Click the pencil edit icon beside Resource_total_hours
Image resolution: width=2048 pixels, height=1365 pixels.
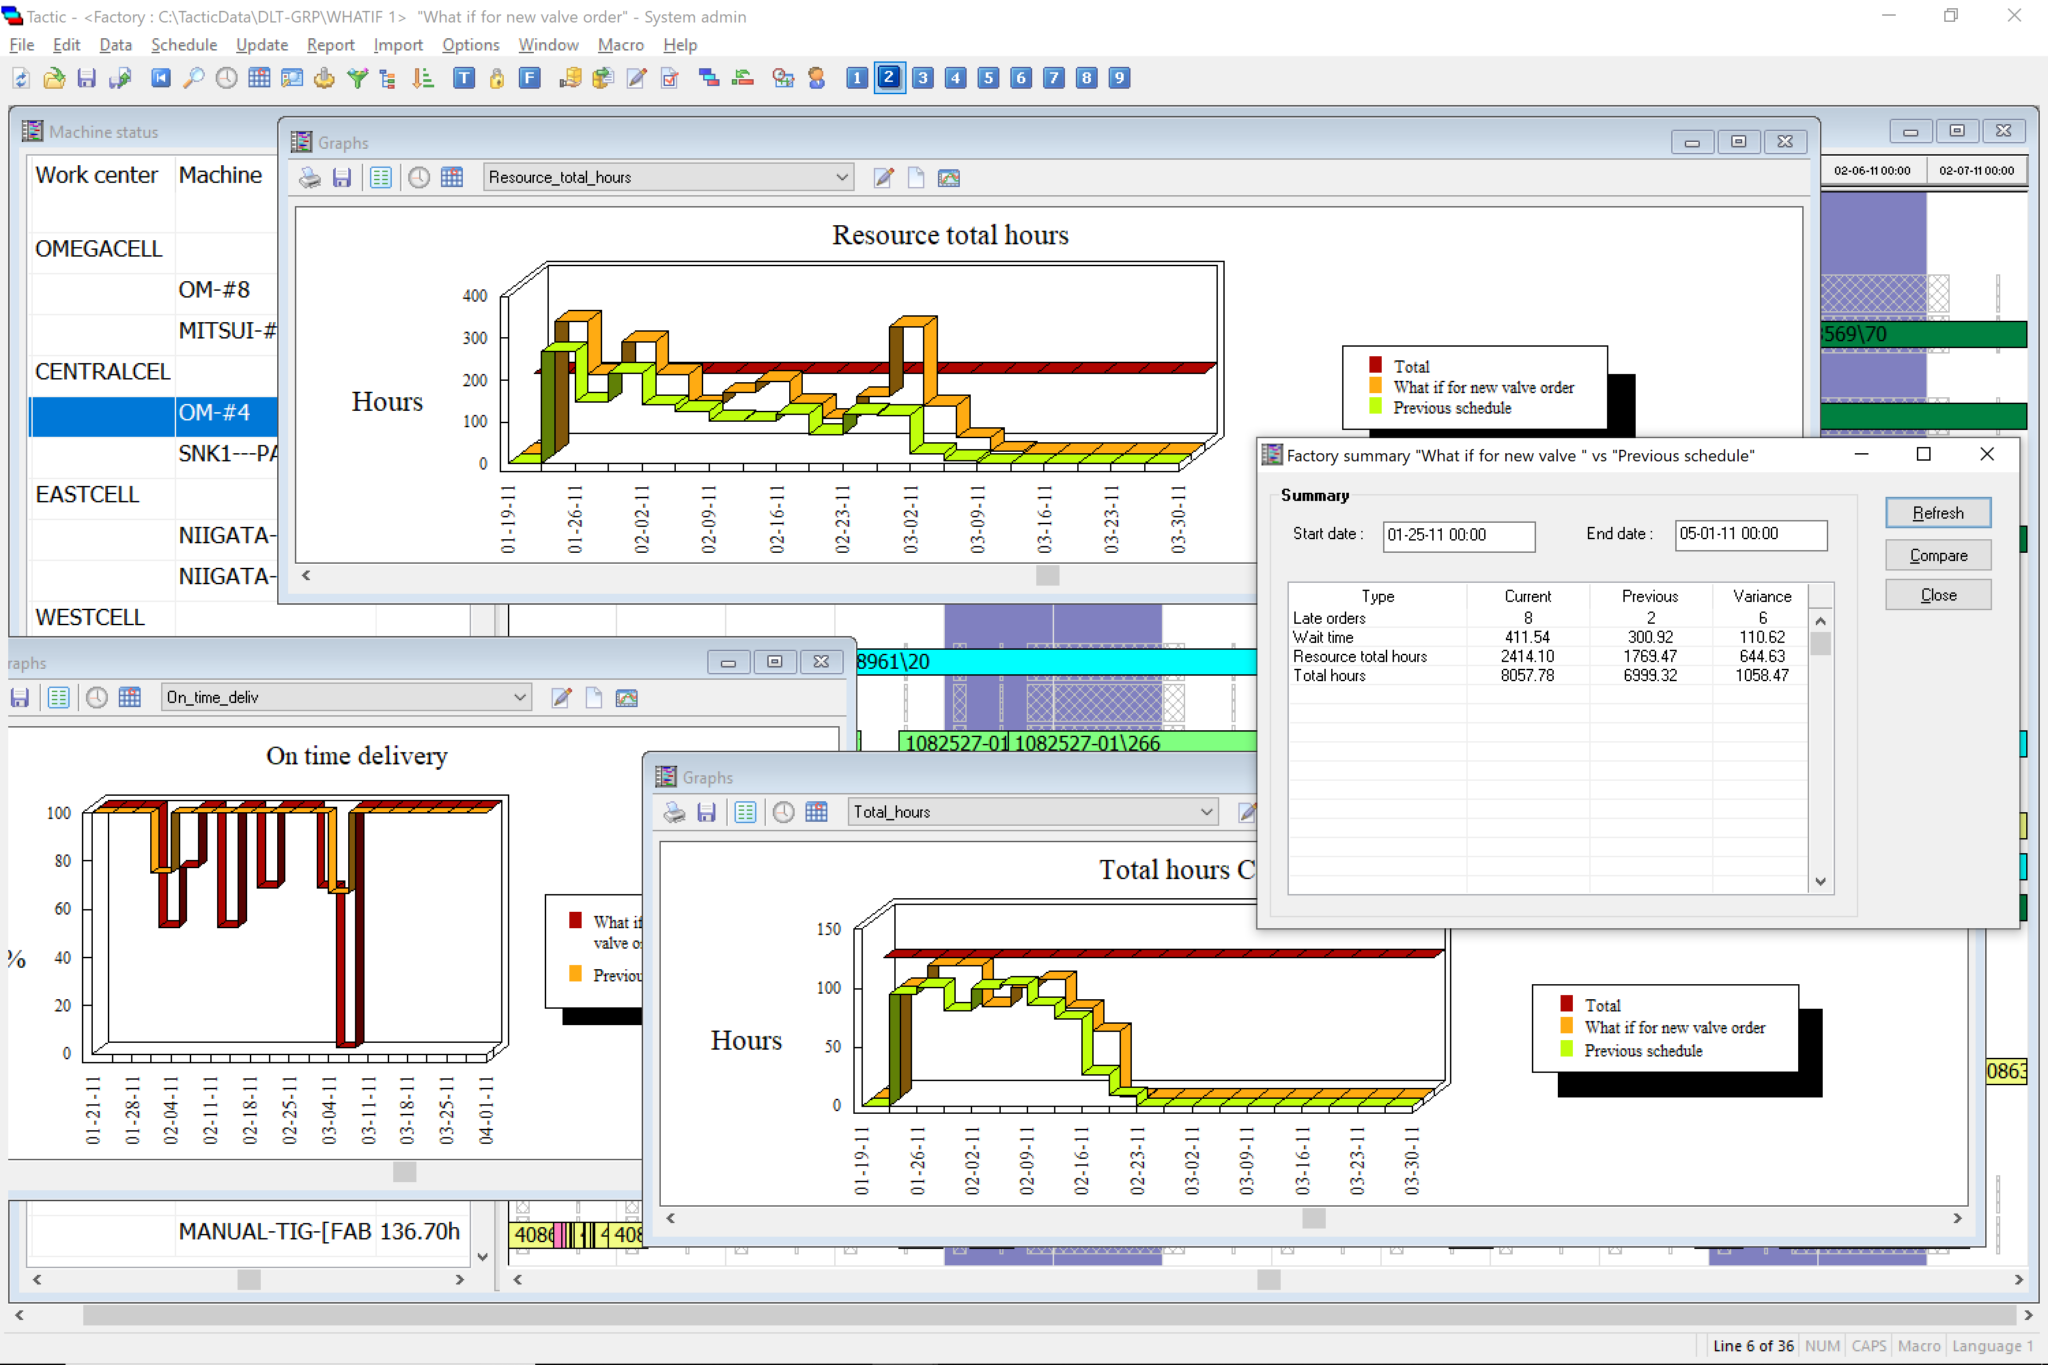(883, 178)
